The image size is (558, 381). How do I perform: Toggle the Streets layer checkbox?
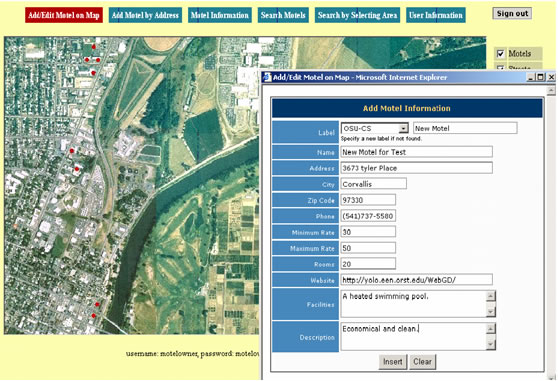pyautogui.click(x=500, y=67)
